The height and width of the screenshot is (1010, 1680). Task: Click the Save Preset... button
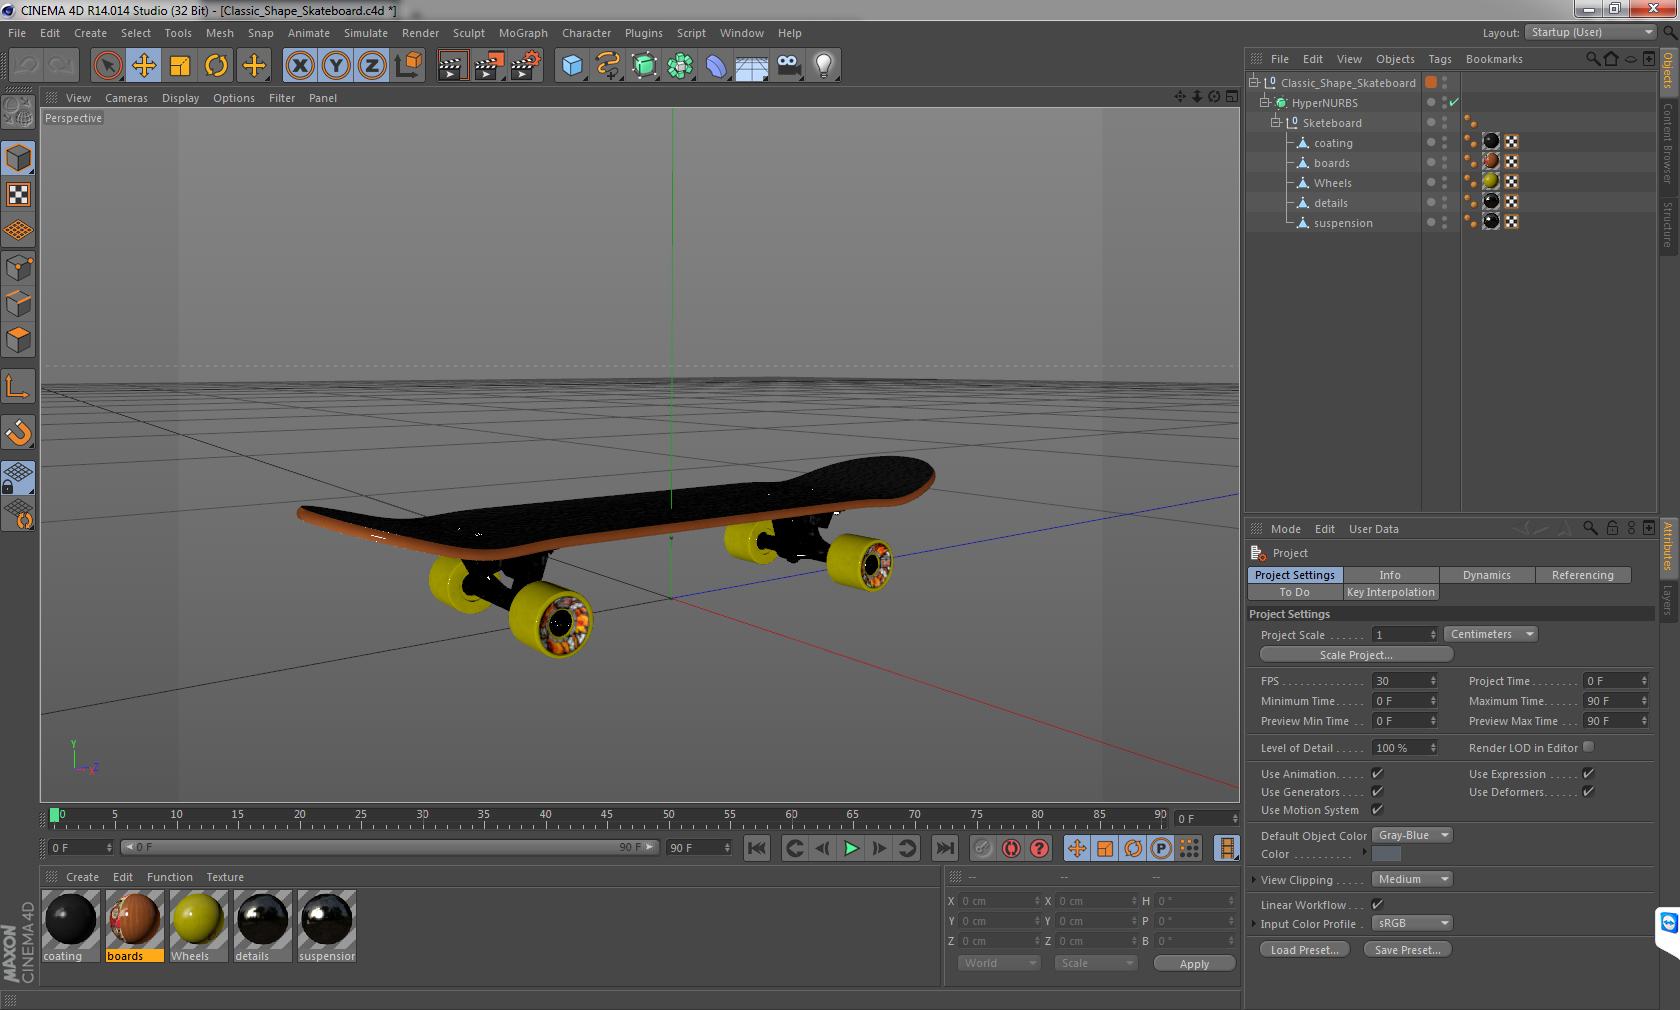1408,950
